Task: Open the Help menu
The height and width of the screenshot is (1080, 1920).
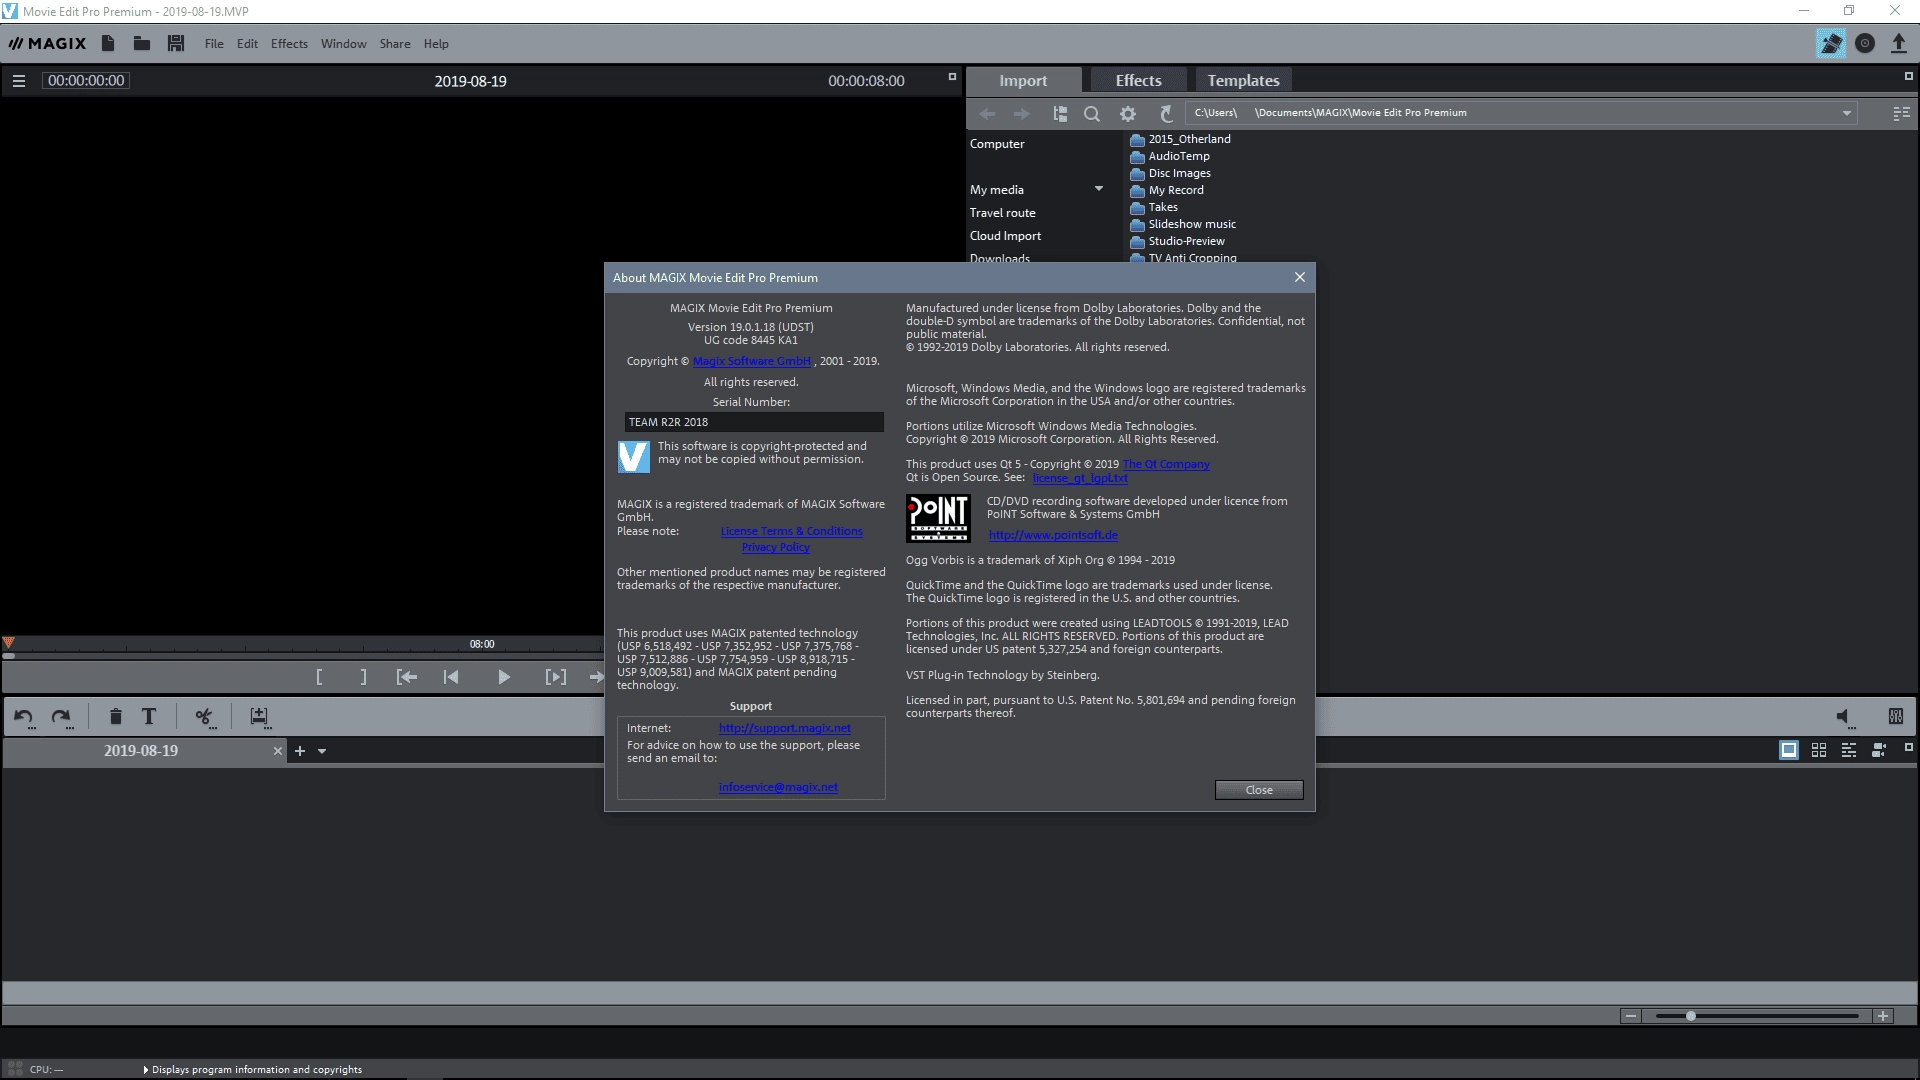Action: (x=436, y=44)
